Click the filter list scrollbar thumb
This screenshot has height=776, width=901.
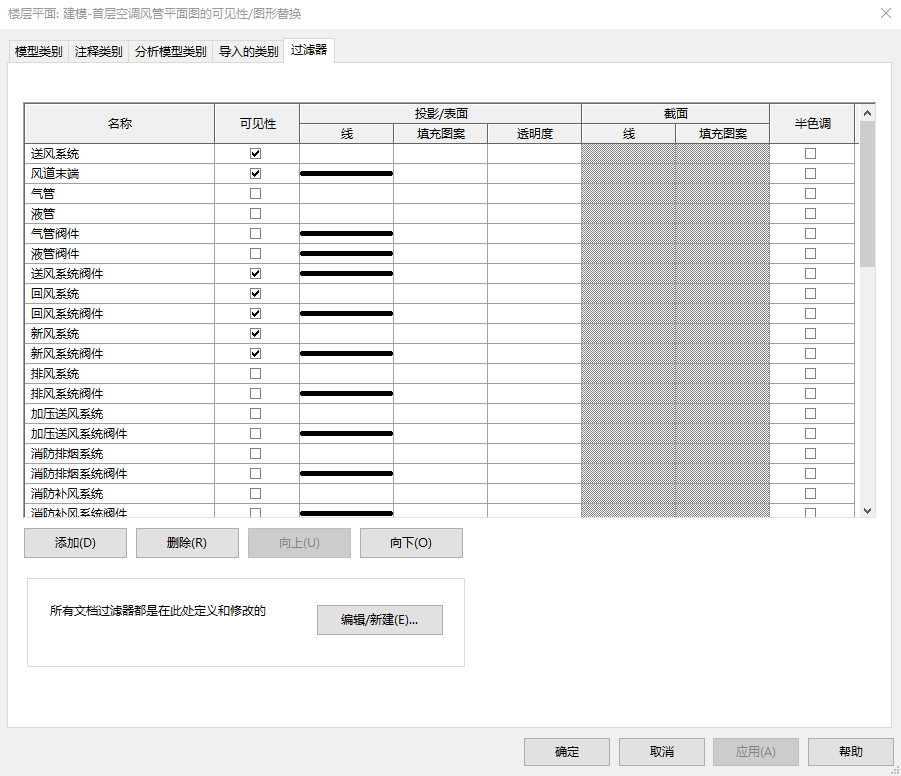coord(868,194)
